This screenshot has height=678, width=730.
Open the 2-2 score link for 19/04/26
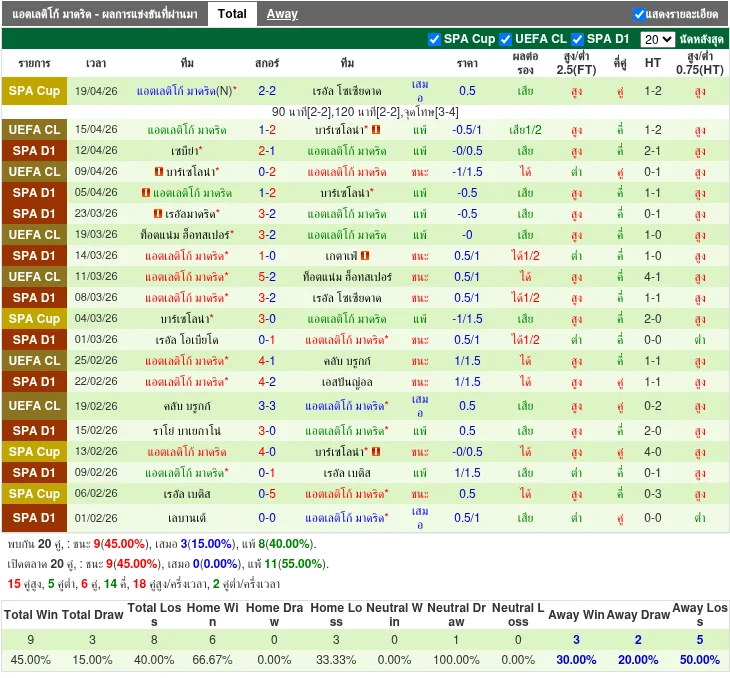pyautogui.click(x=267, y=91)
